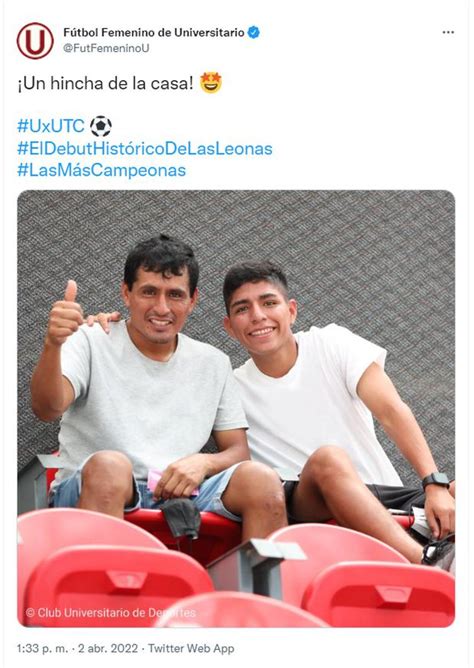
Task: Click the 2 abr. 2022 date
Action: pos(108,648)
